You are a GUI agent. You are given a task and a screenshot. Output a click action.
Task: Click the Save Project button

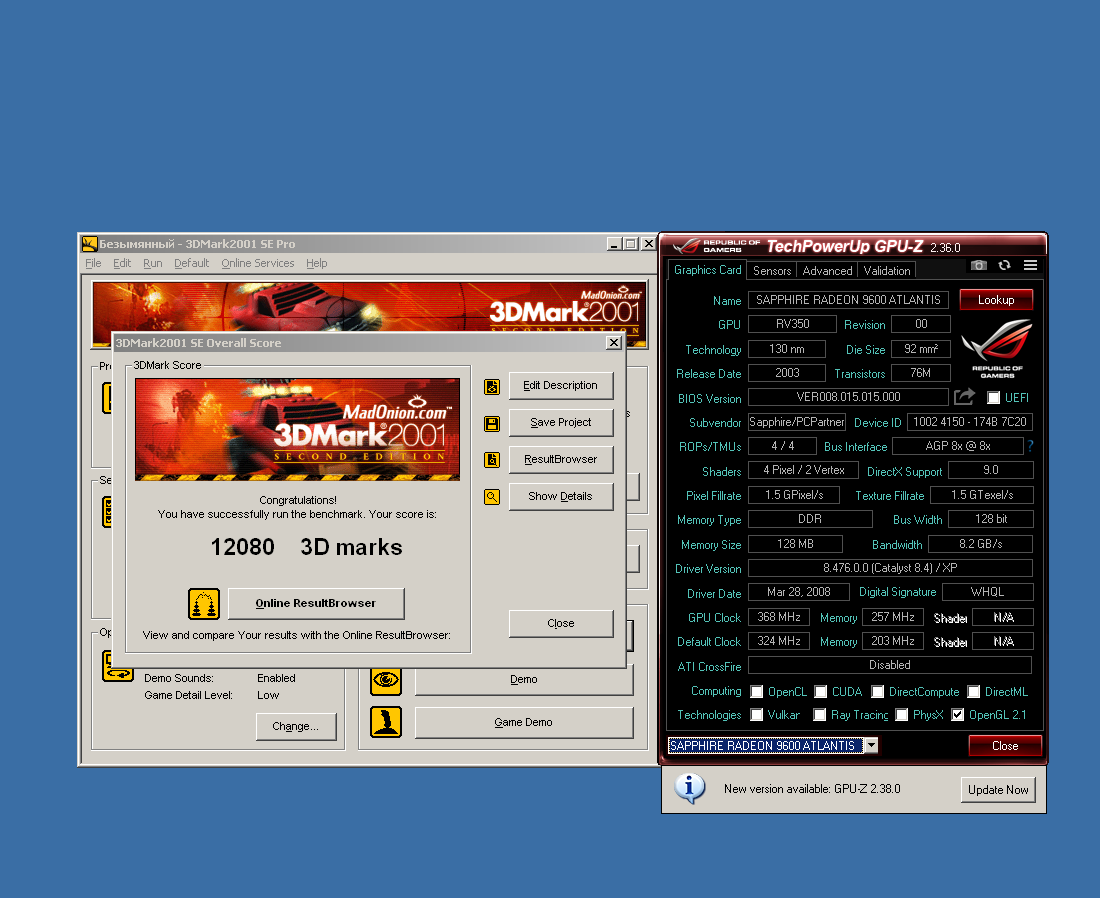coord(561,422)
